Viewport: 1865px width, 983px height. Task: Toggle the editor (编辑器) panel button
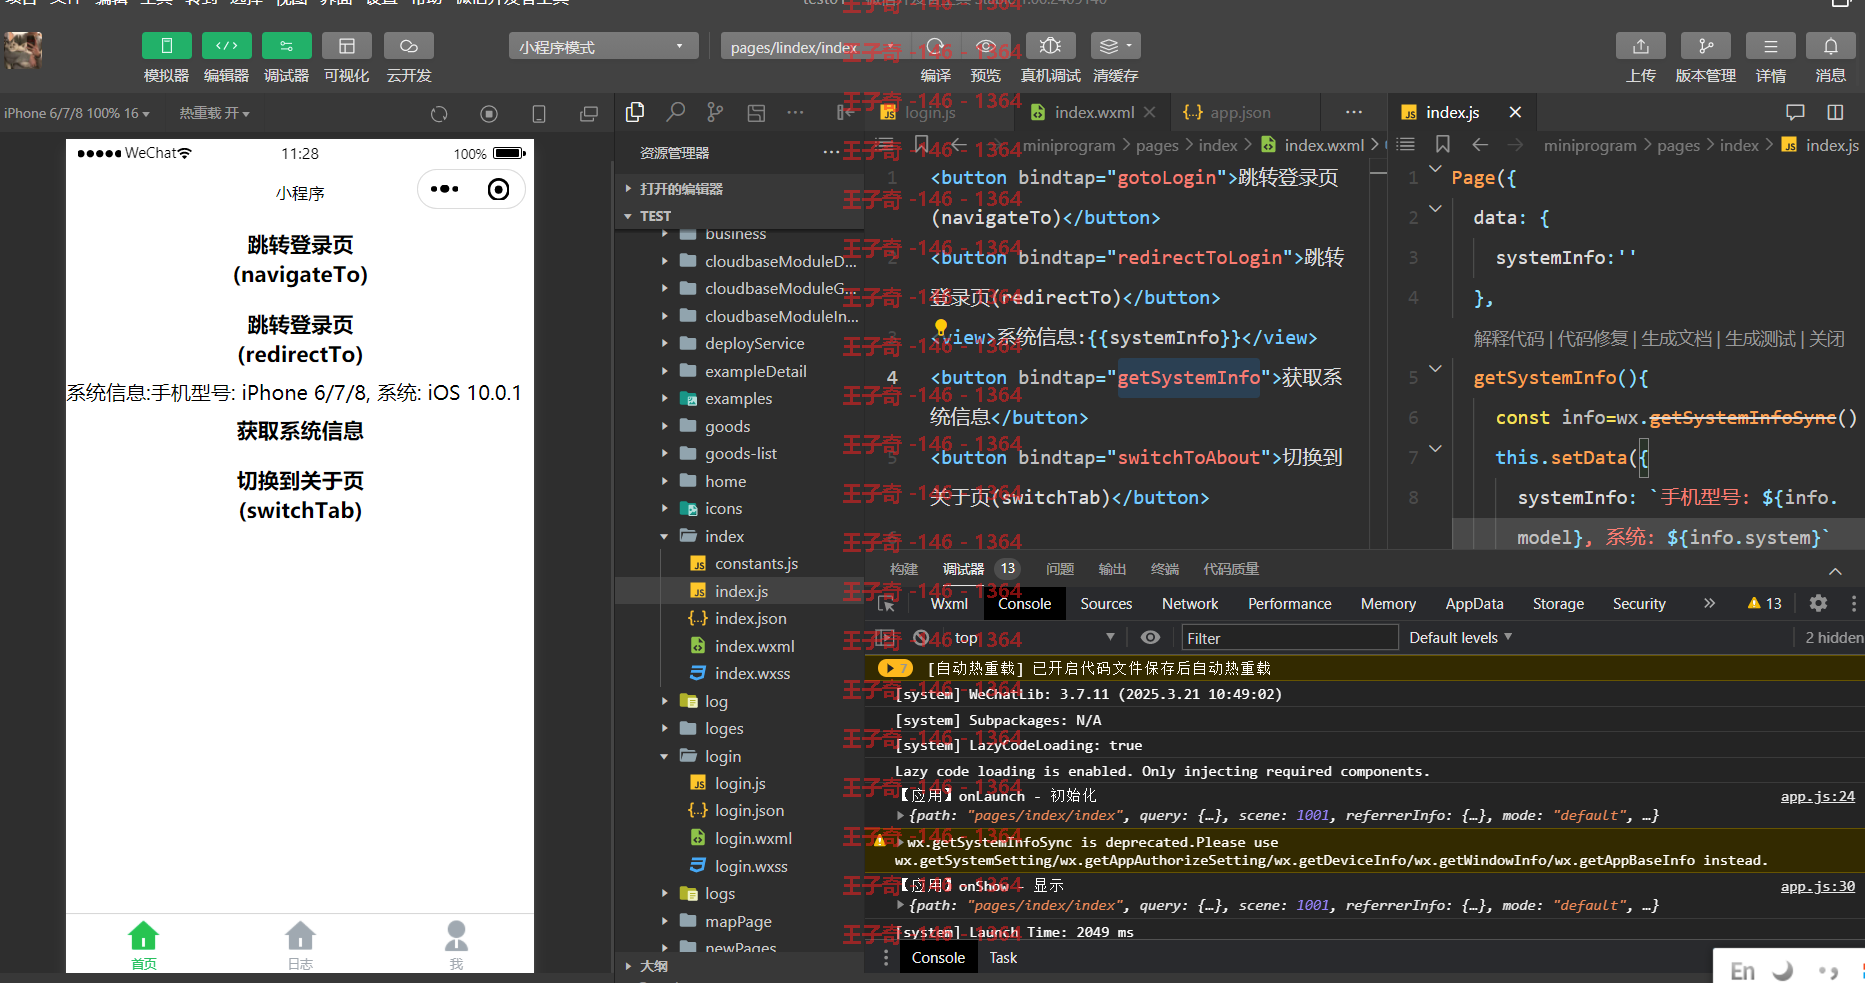226,46
